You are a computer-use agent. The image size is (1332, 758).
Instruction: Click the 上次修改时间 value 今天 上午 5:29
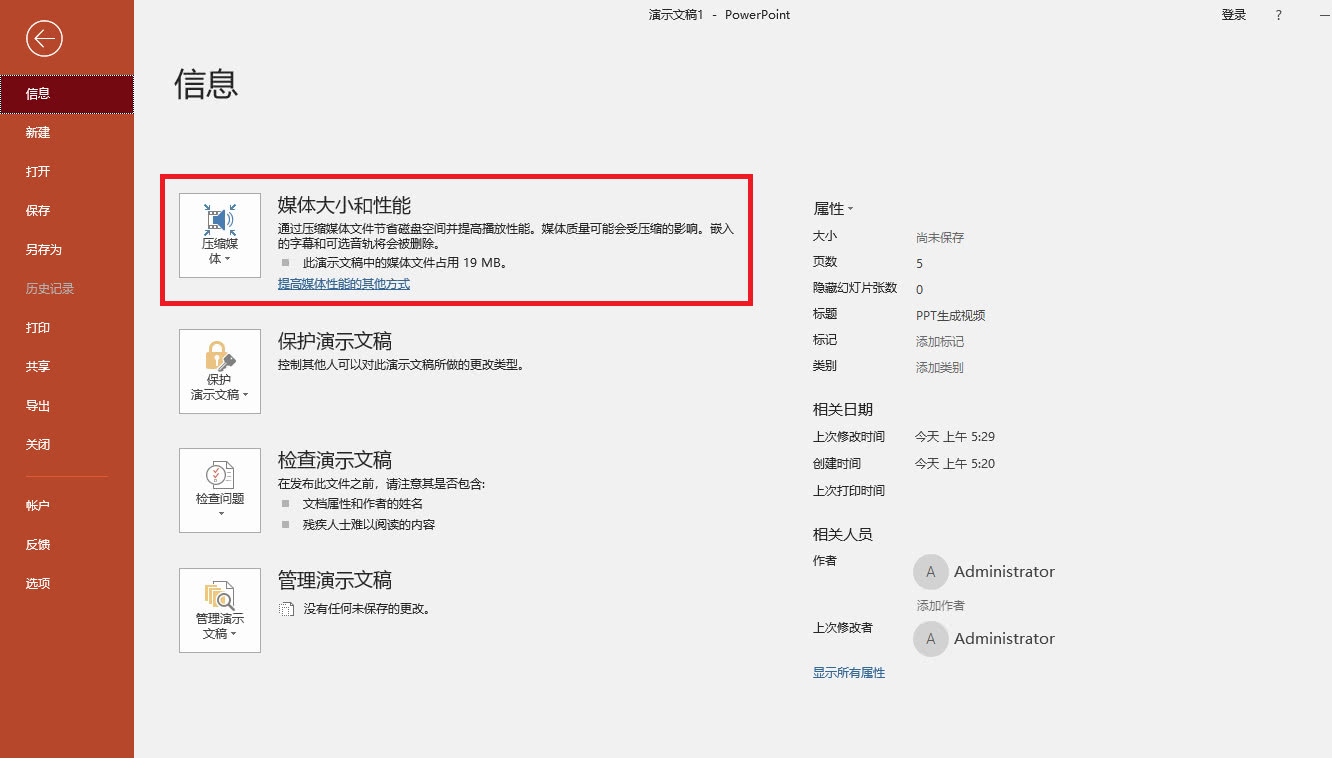[x=955, y=437]
